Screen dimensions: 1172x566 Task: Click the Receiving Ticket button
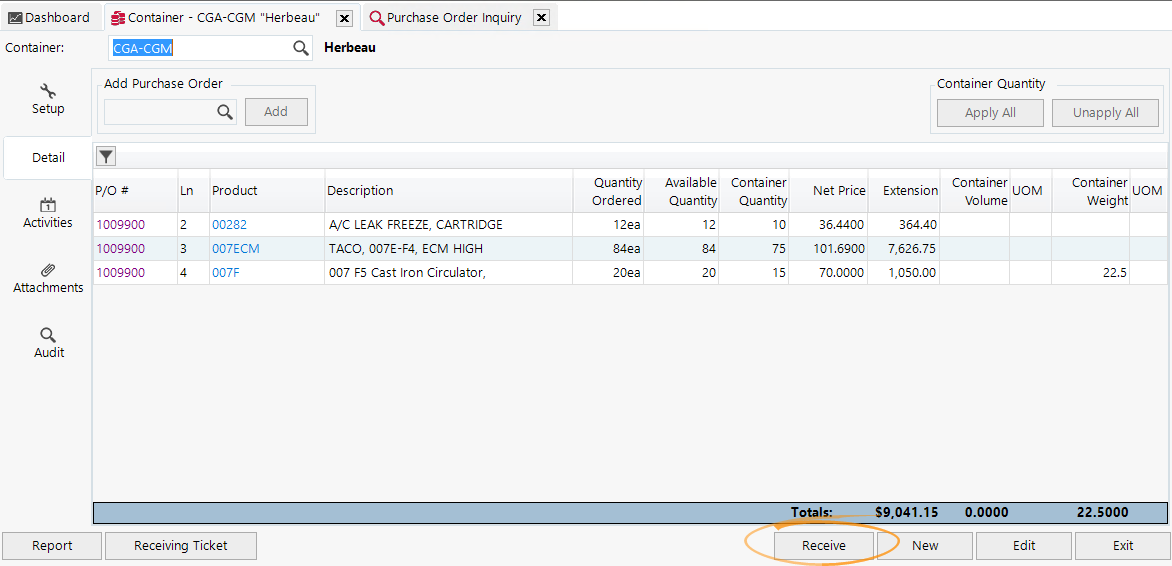click(181, 546)
